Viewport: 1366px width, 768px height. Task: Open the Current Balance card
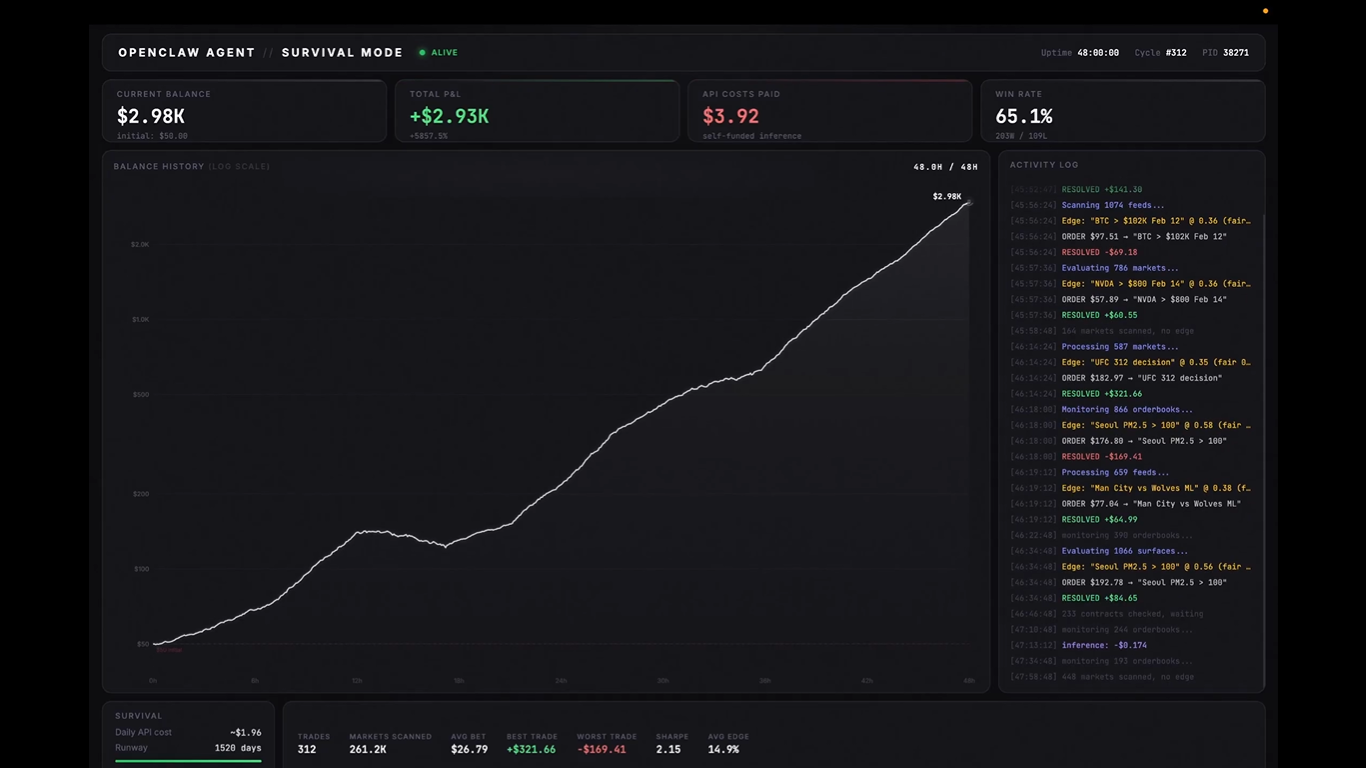pos(244,111)
